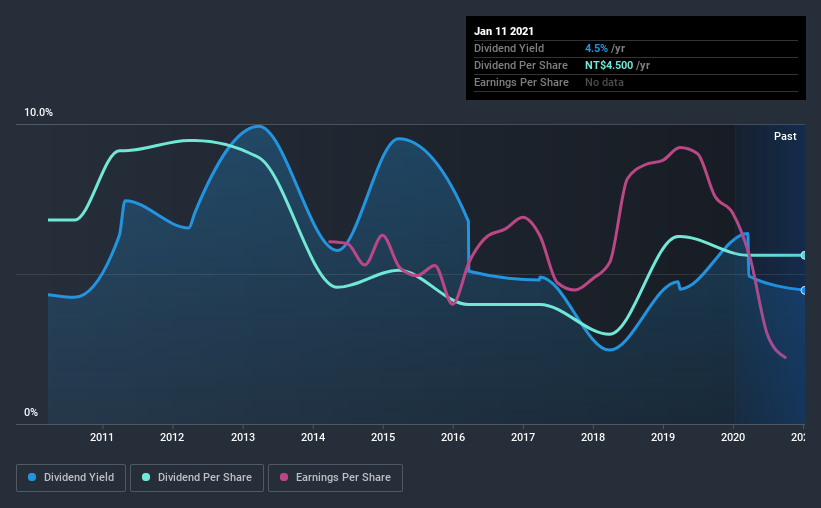The width and height of the screenshot is (821, 508).
Task: Click the tooltip Earnings Per Share row label
Action: click(521, 82)
